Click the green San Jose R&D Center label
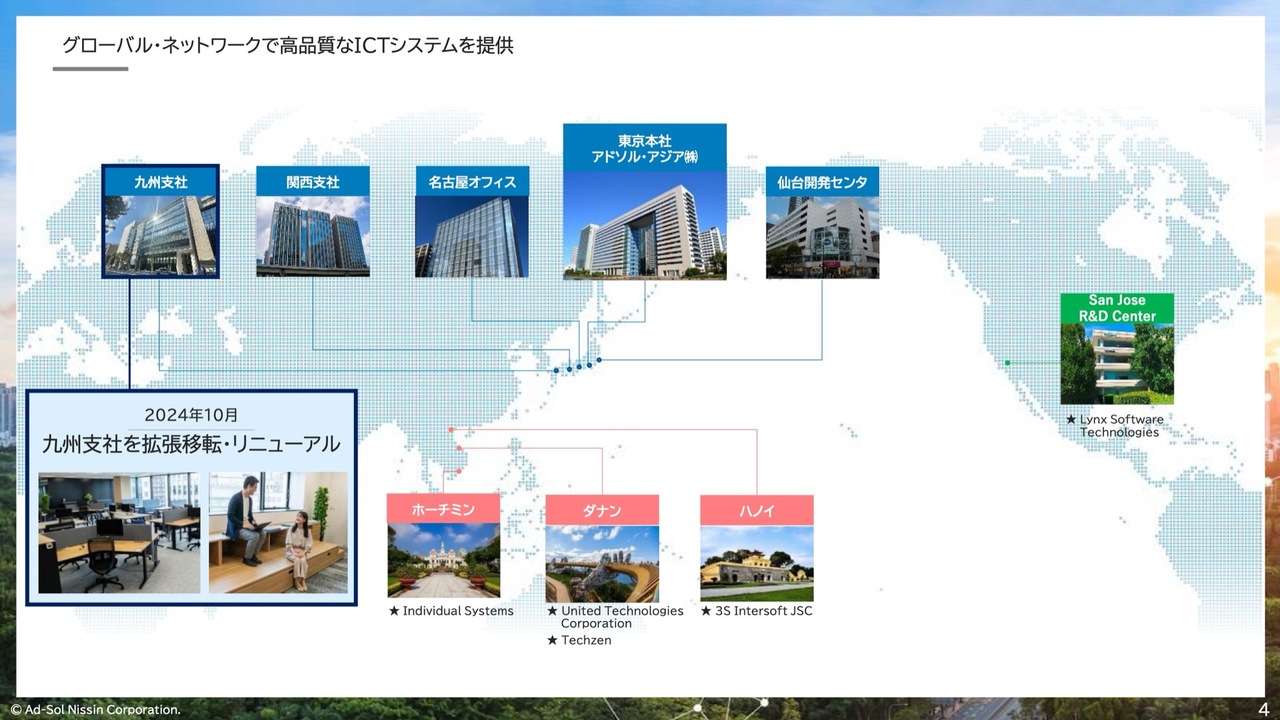This screenshot has width=1280, height=720. [x=1117, y=308]
